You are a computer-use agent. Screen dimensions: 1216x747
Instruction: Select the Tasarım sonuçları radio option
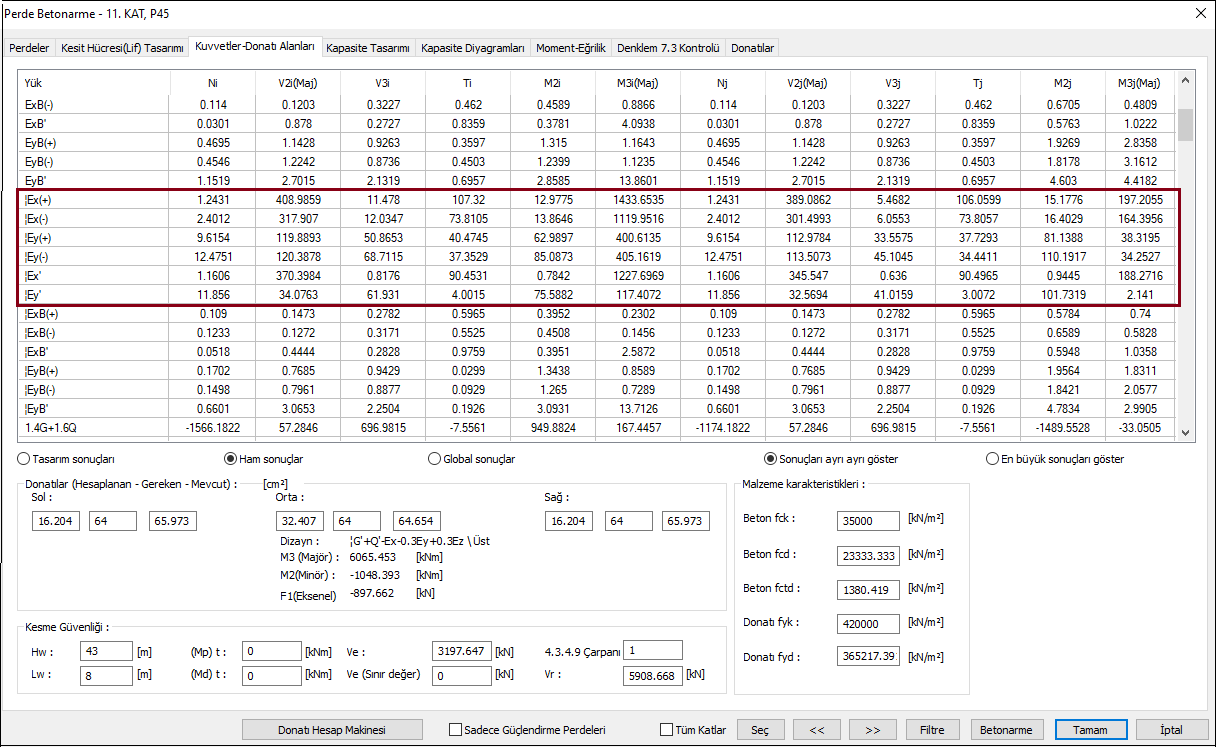pos(24,459)
